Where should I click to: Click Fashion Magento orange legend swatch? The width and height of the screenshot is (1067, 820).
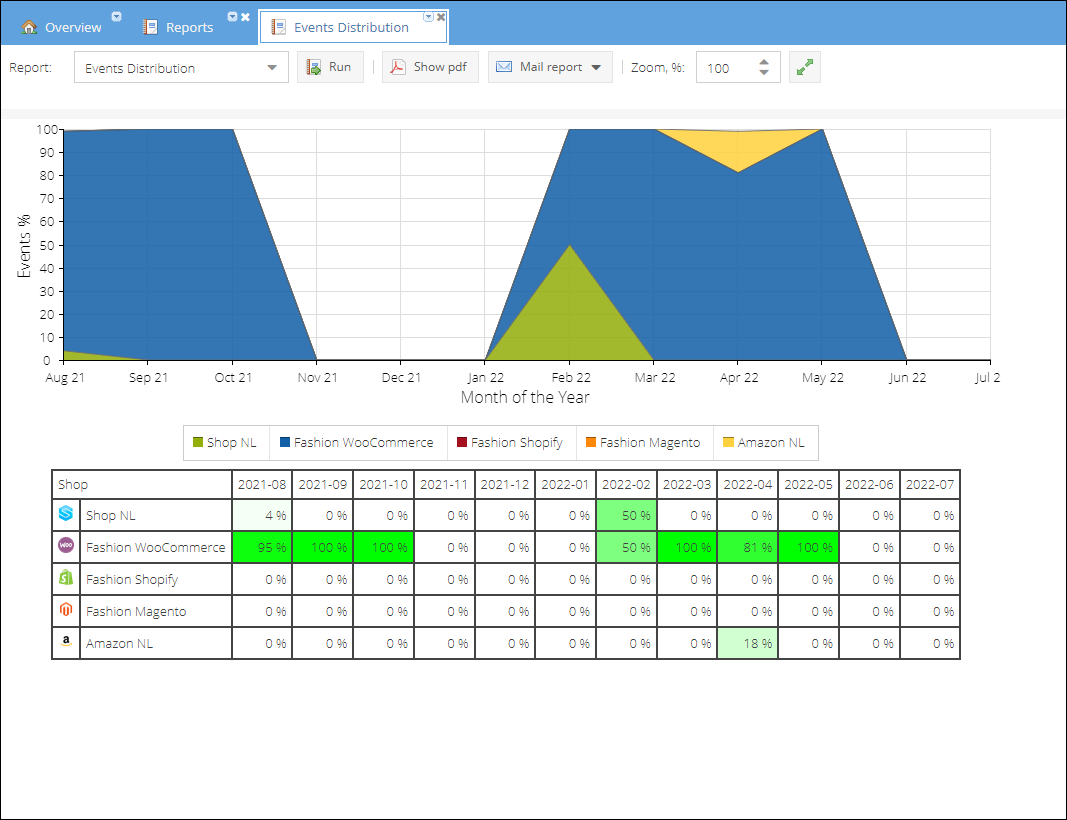point(591,442)
